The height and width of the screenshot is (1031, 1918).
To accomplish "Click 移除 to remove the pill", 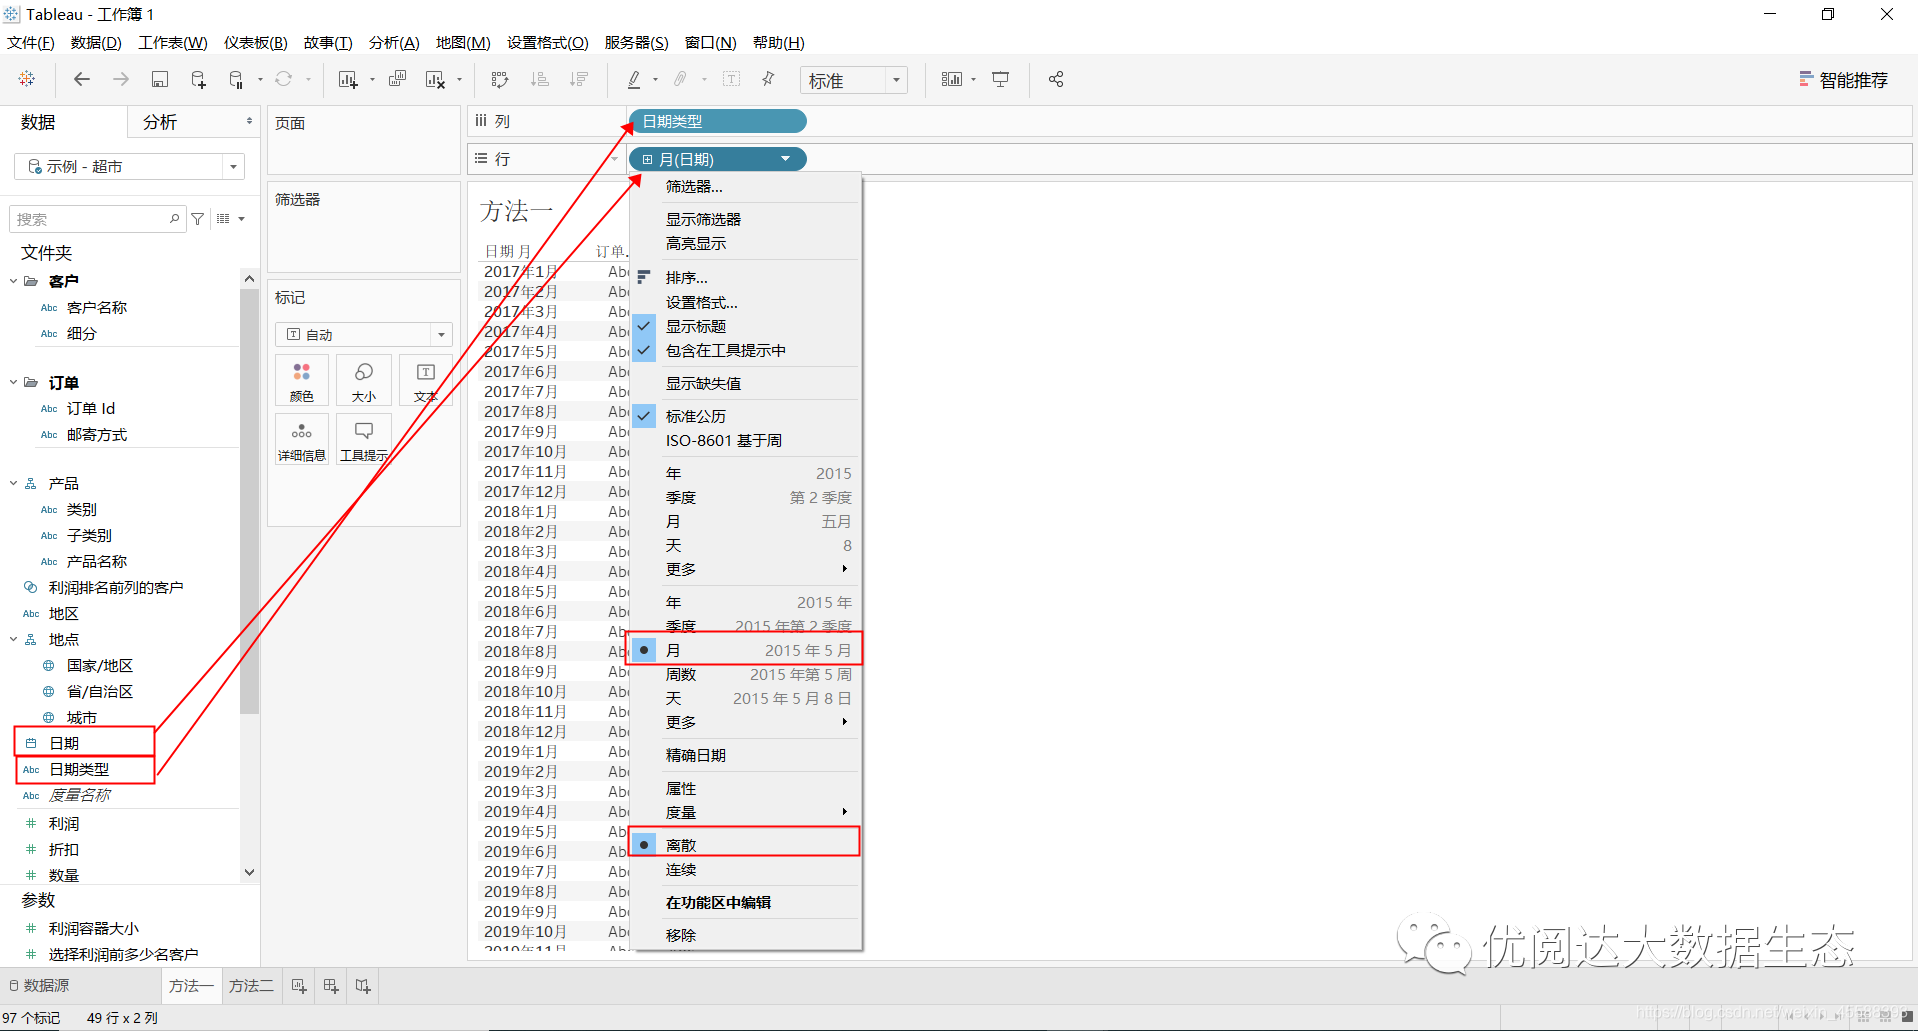I will (745, 935).
